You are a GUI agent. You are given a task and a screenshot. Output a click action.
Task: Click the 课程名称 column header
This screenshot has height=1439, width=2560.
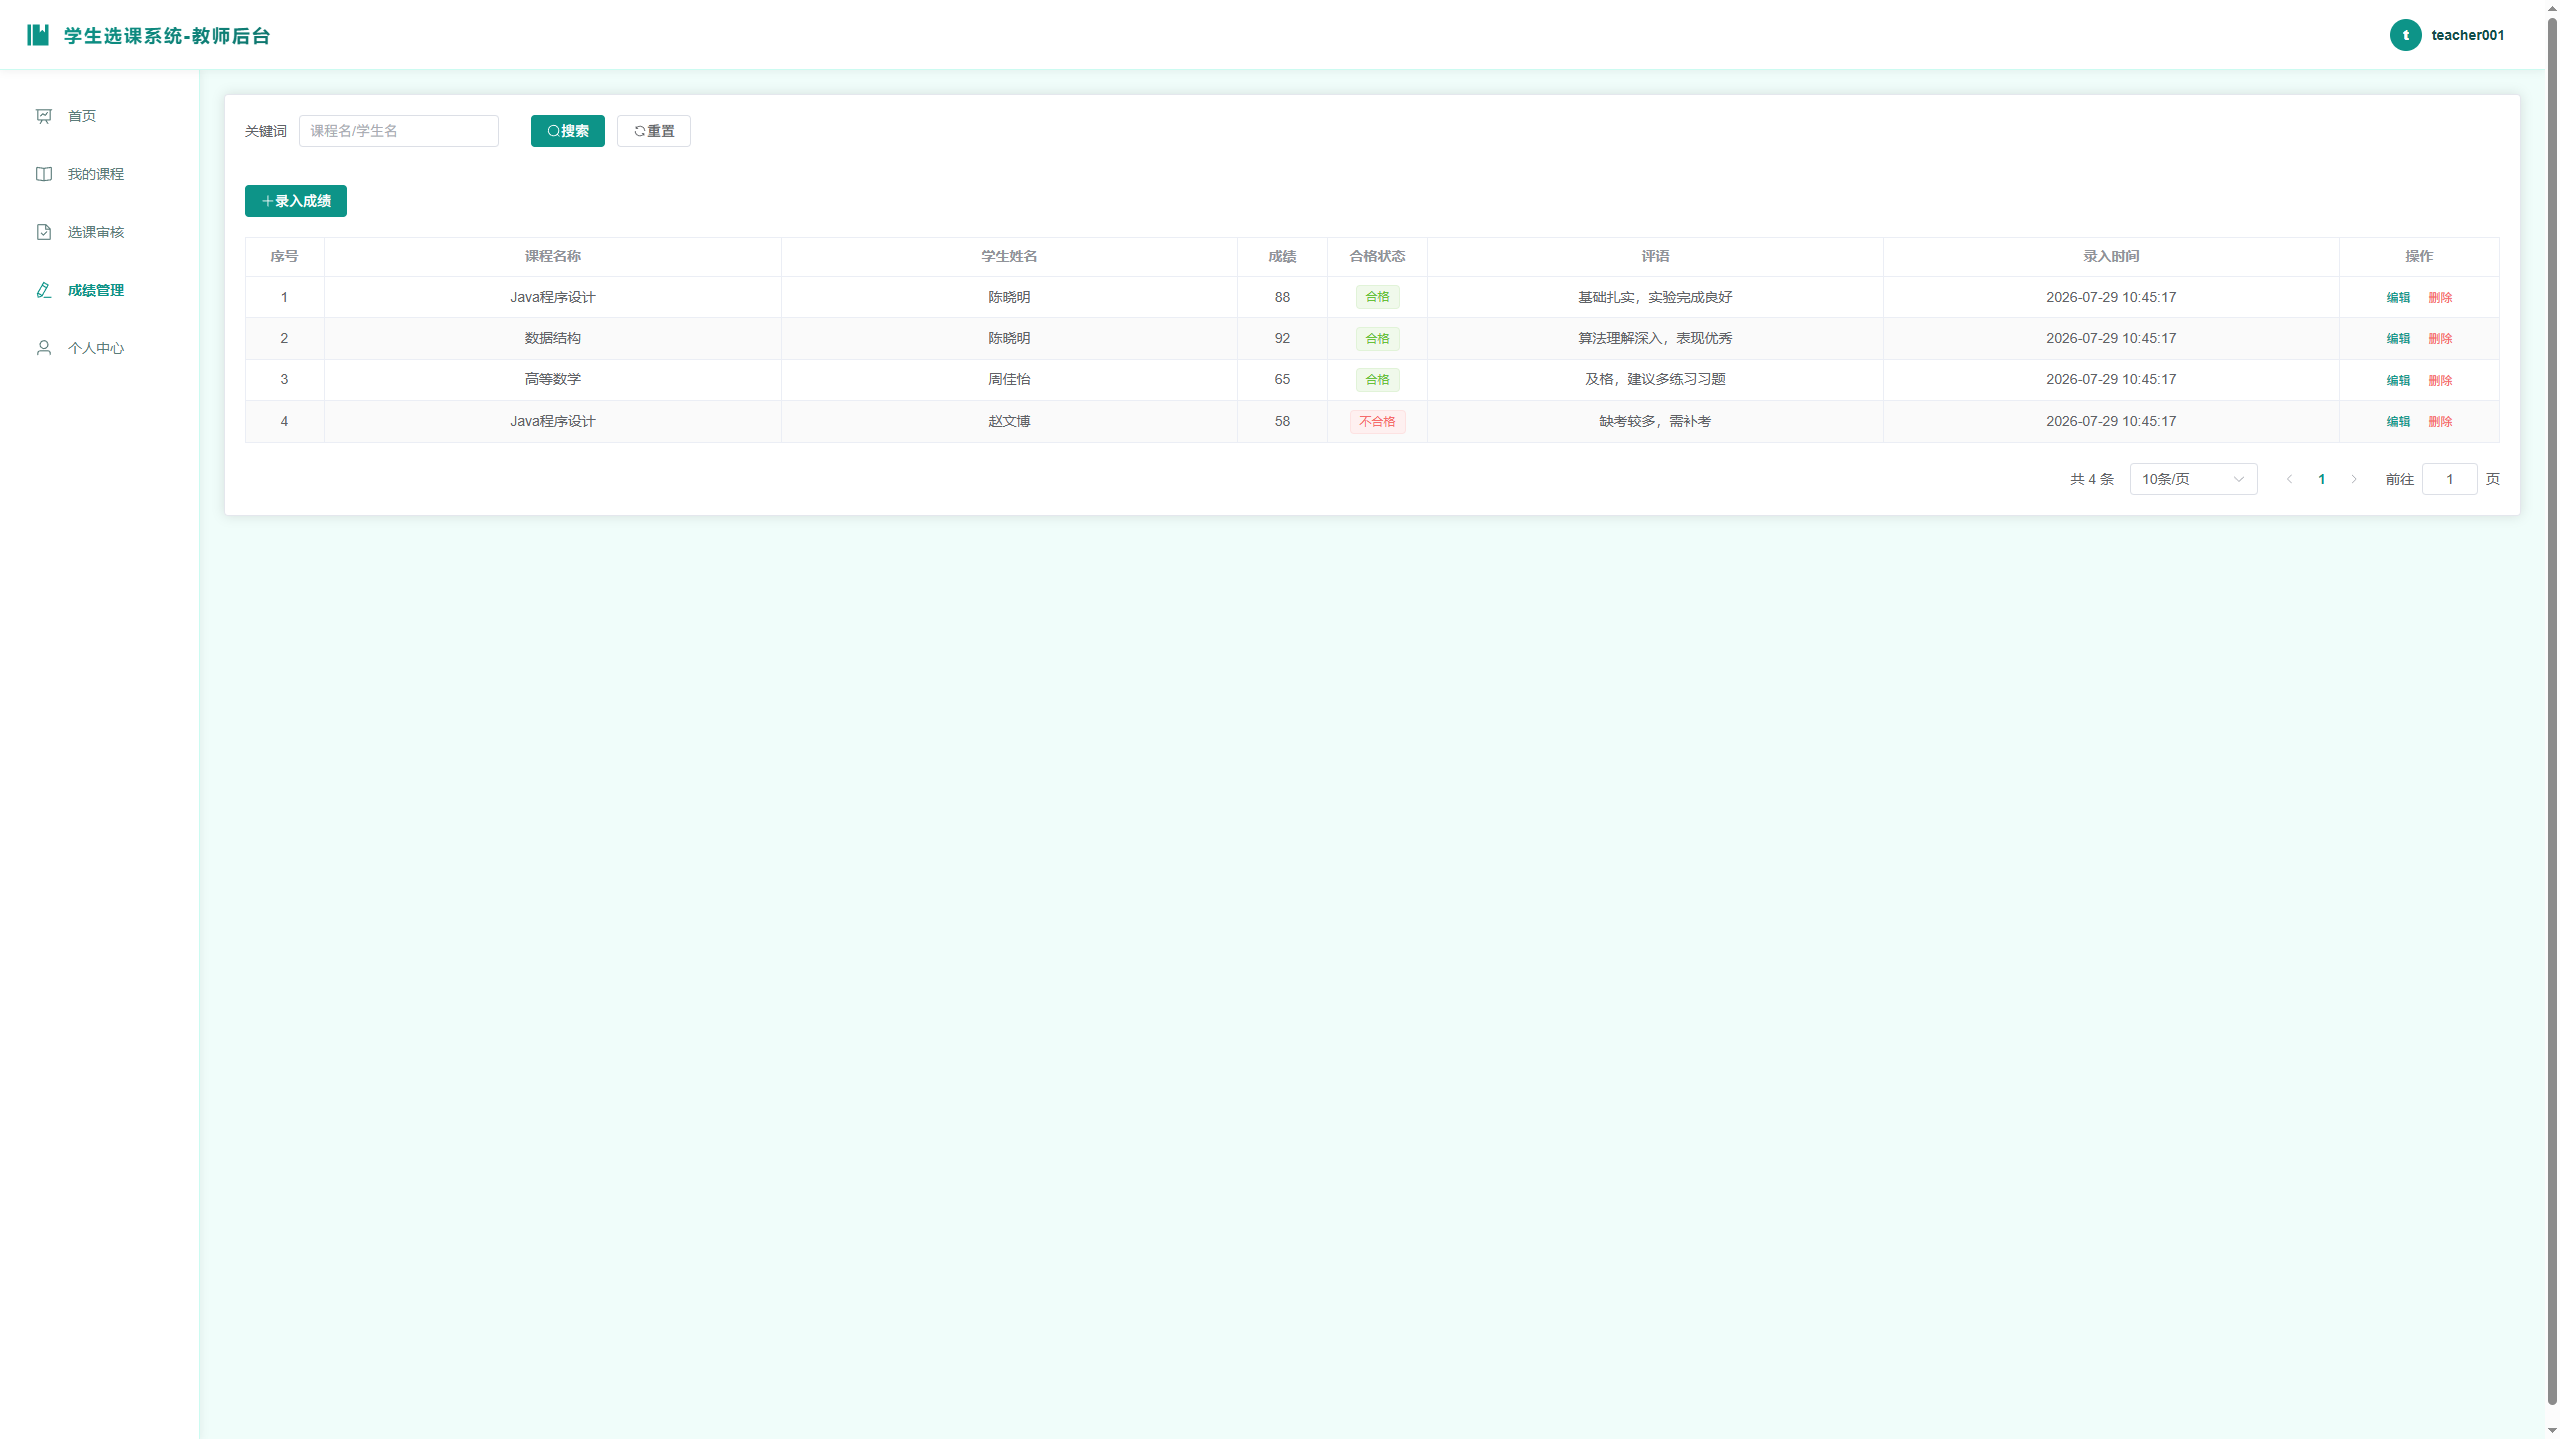pos(553,256)
